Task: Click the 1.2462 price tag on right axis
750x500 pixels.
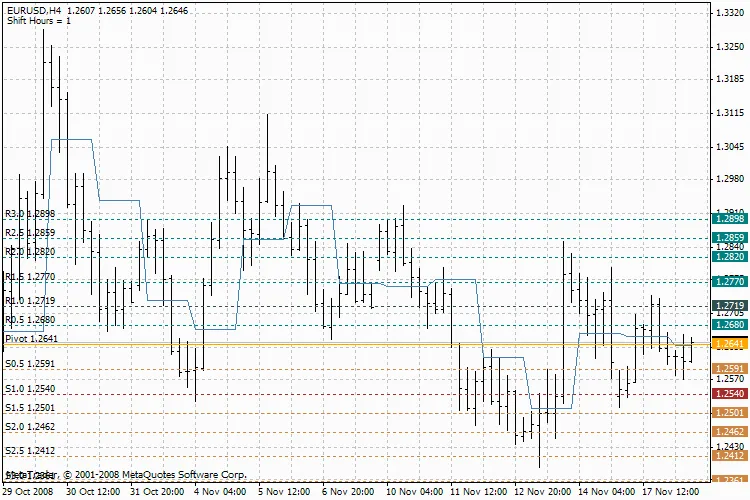Action: pos(729,431)
